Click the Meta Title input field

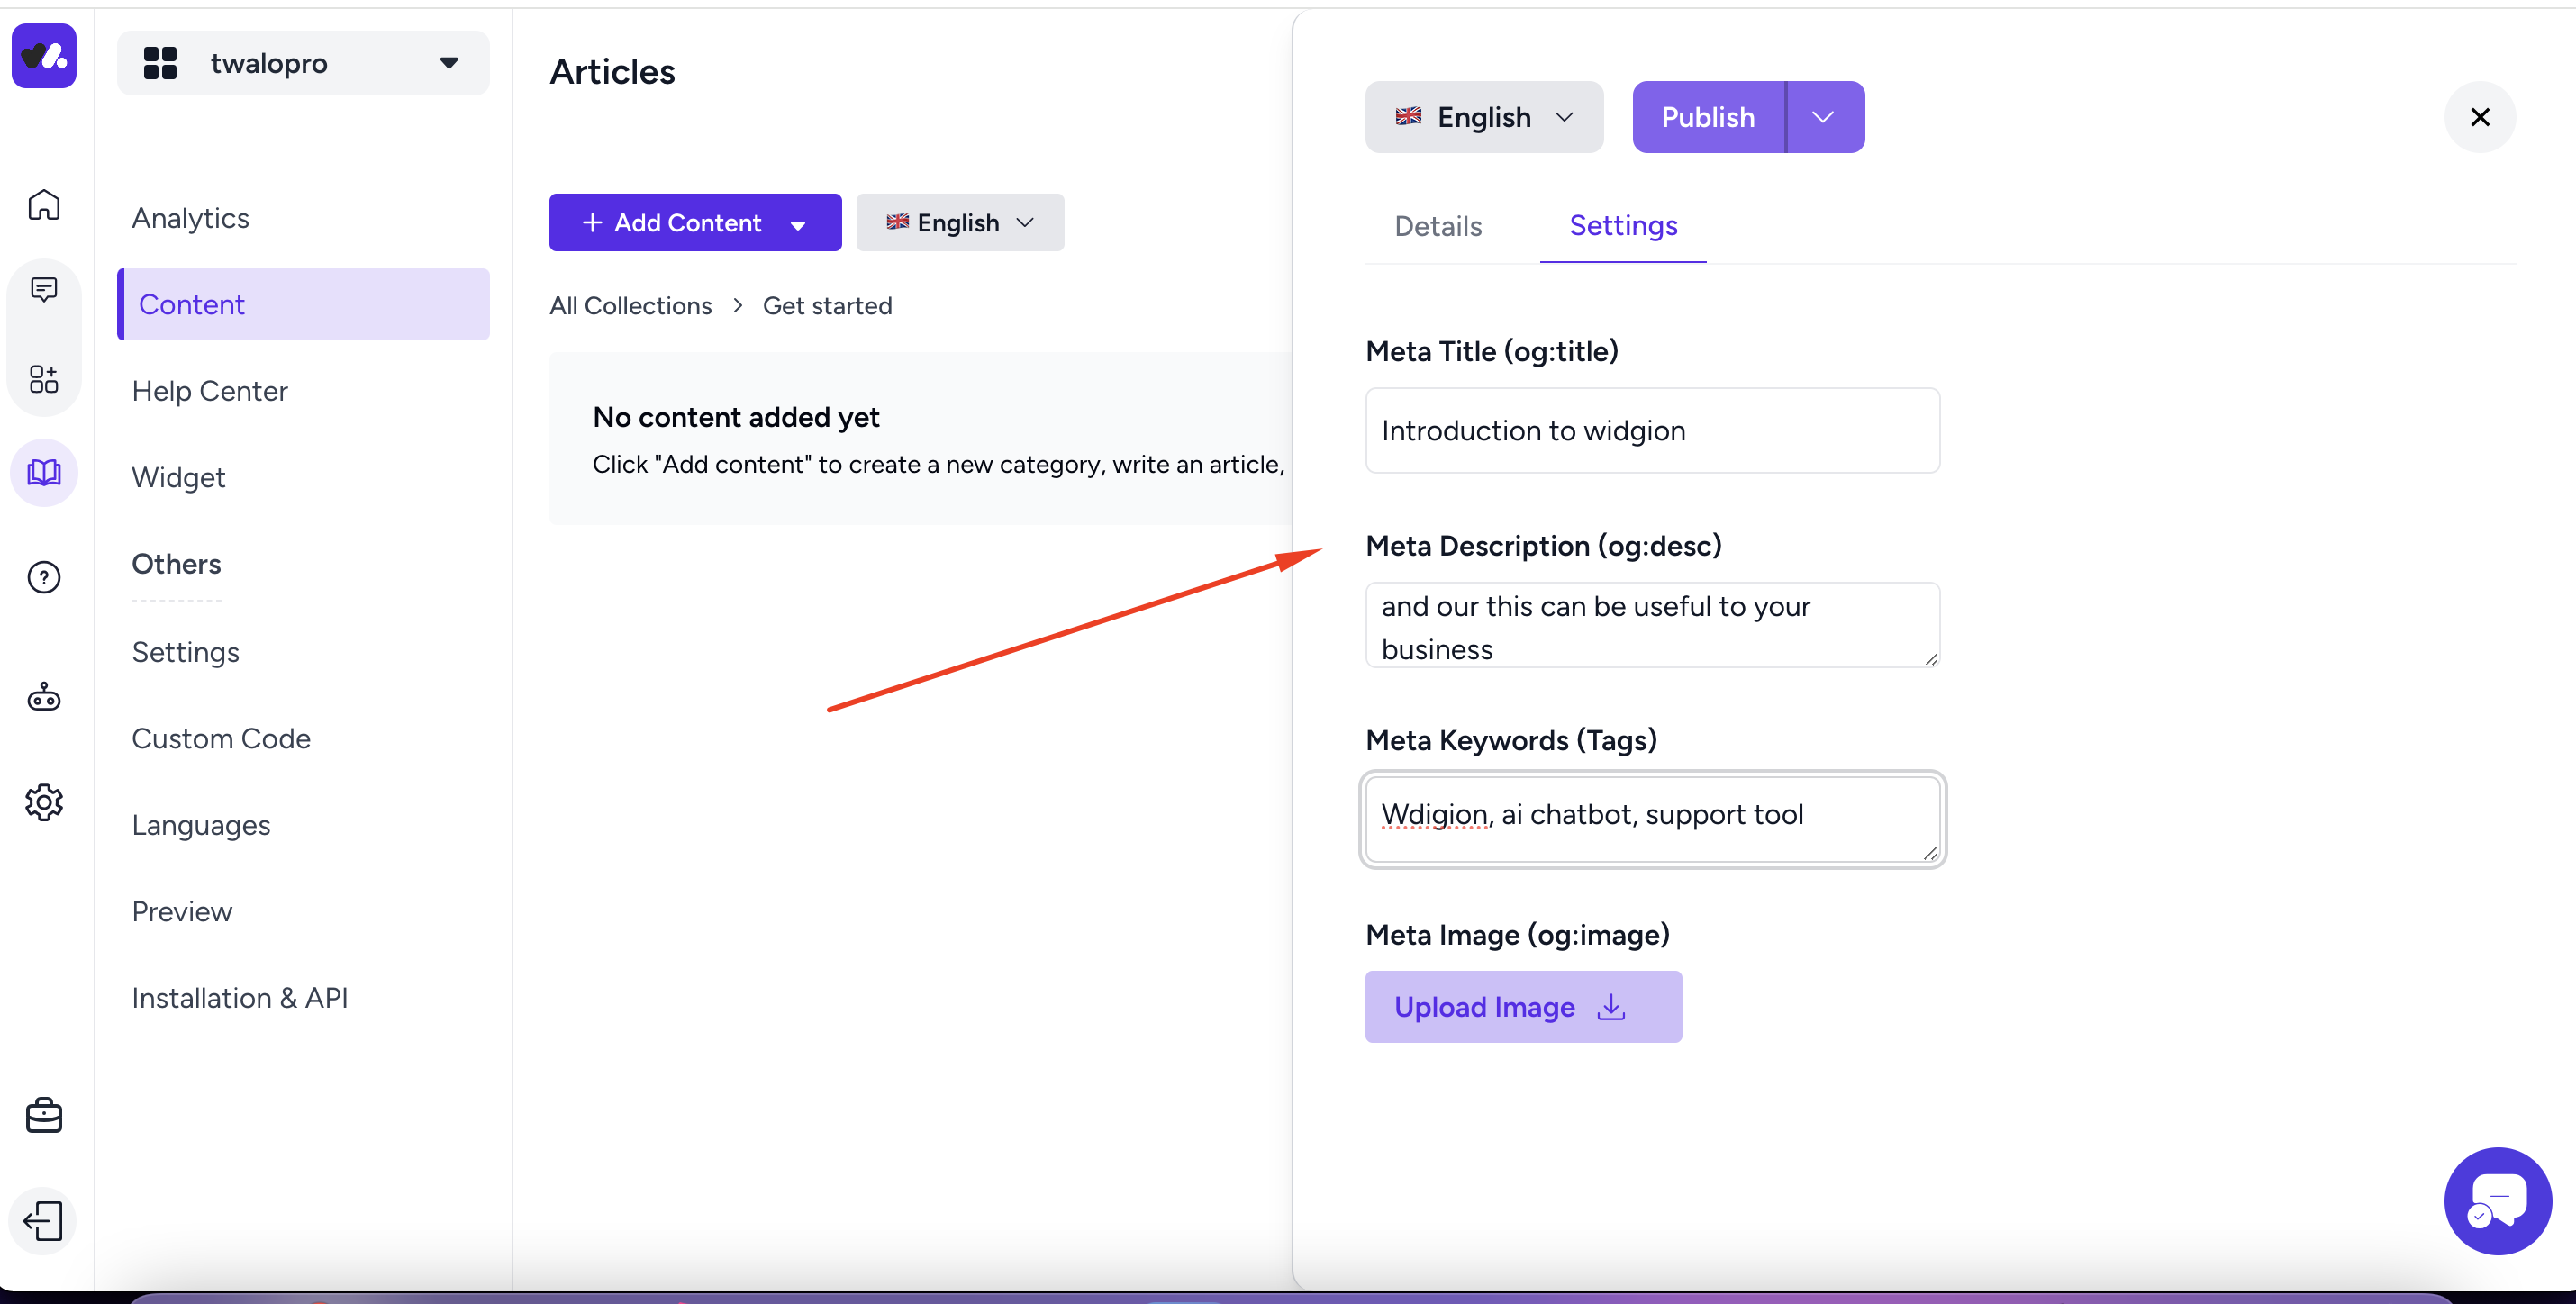point(1651,430)
